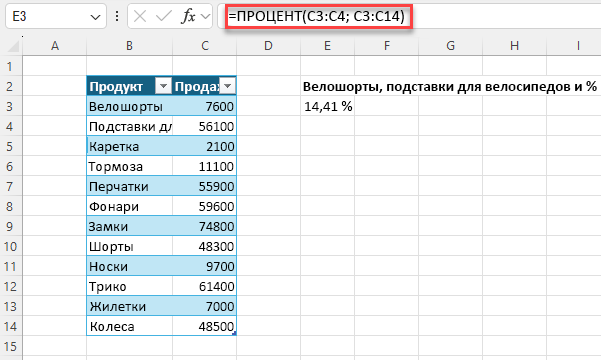601x360 pixels.
Task: Select column A header
Action: pyautogui.click(x=55, y=46)
